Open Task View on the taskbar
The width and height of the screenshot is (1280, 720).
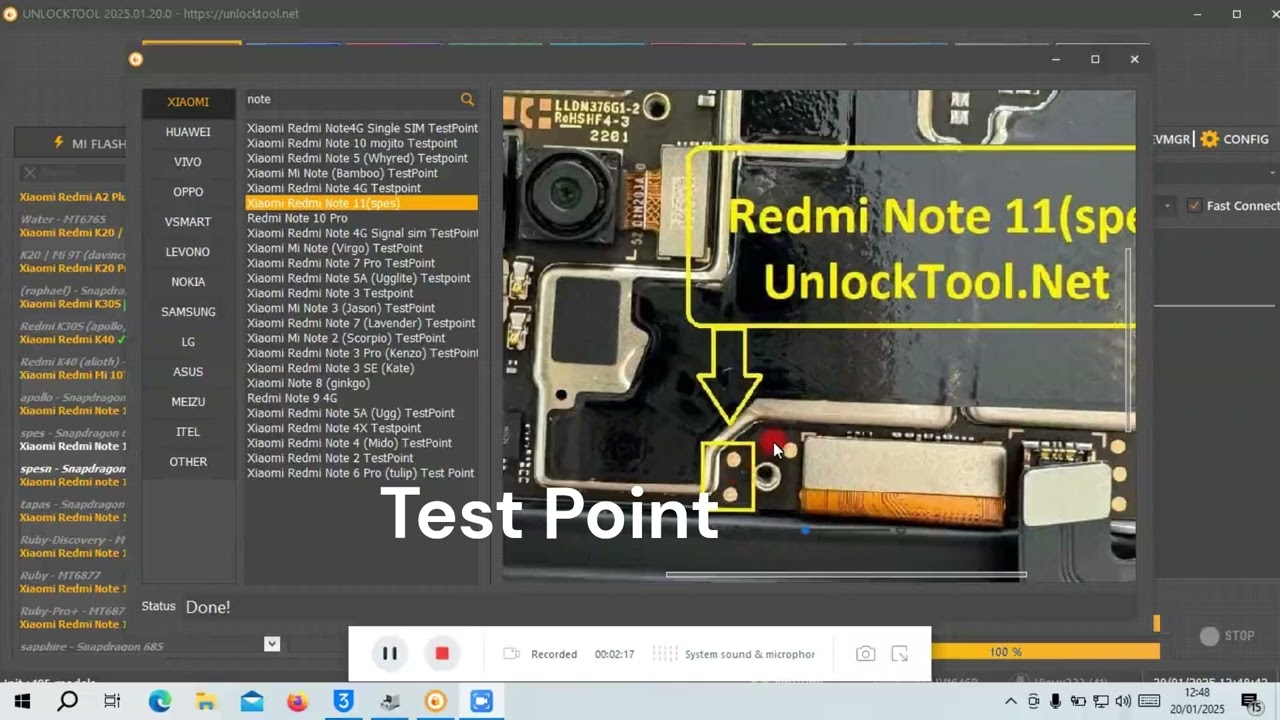click(x=112, y=702)
